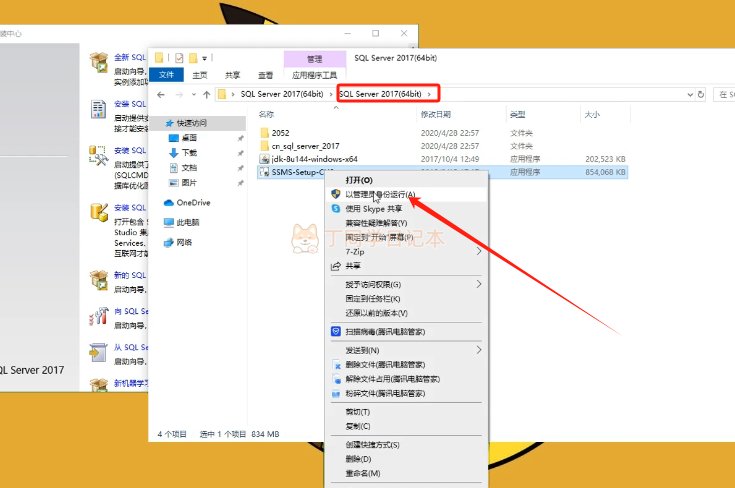Open 此电脑 in the navigation pane
Image resolution: width=735 pixels, height=488 pixels.
(187, 222)
